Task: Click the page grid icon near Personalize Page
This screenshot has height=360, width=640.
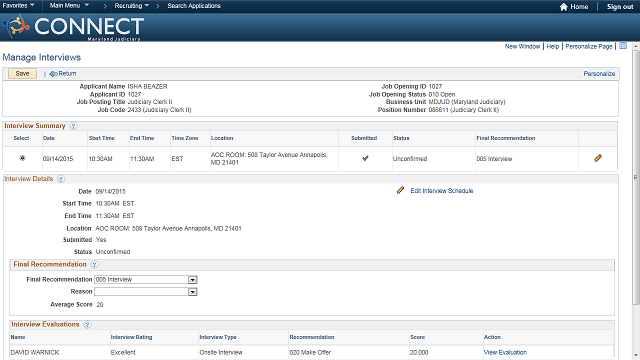Action: (x=623, y=46)
